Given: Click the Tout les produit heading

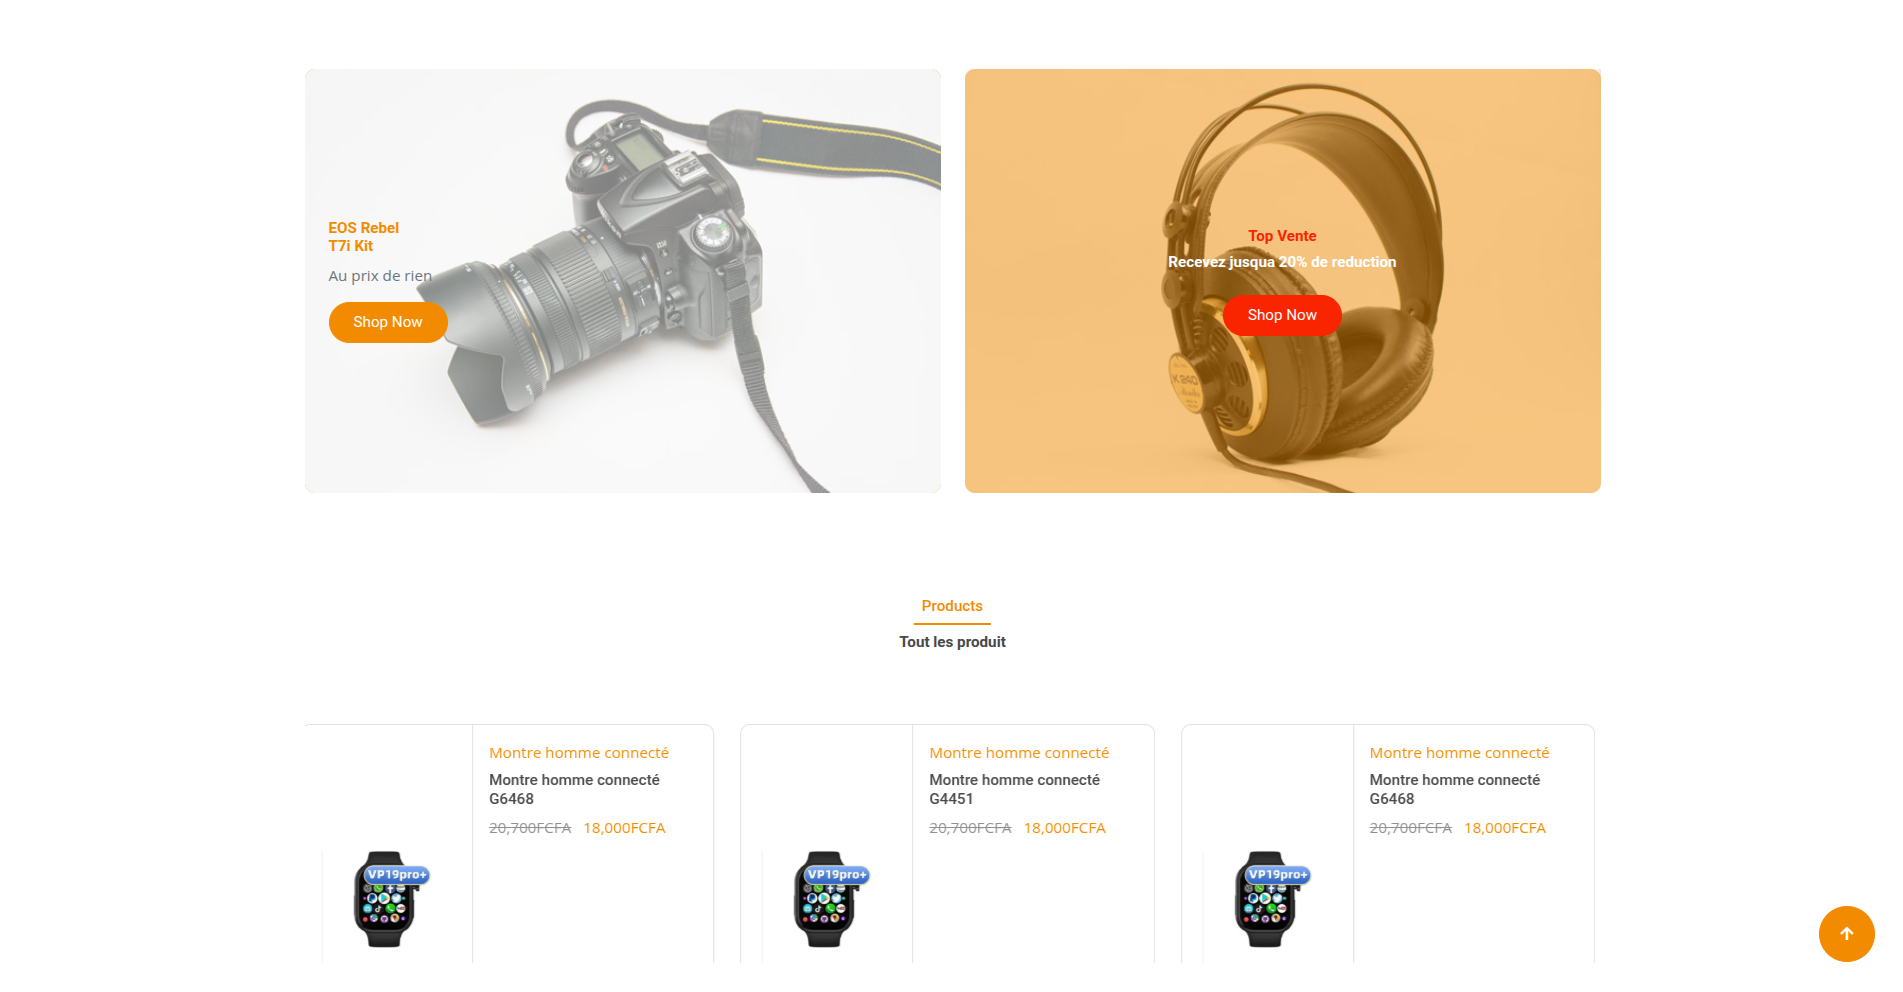Looking at the screenshot, I should 952,642.
